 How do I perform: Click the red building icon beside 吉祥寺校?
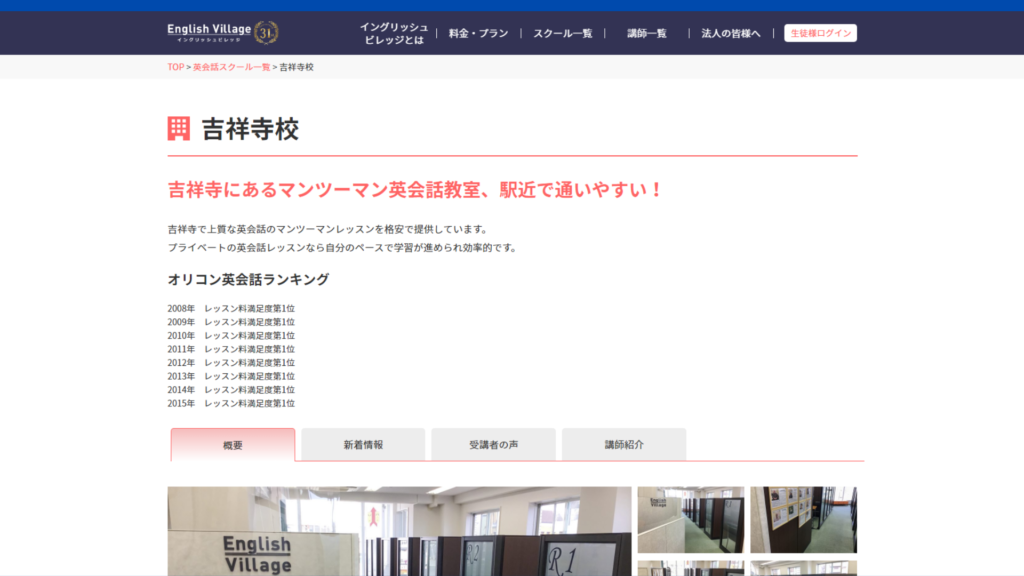(x=178, y=129)
